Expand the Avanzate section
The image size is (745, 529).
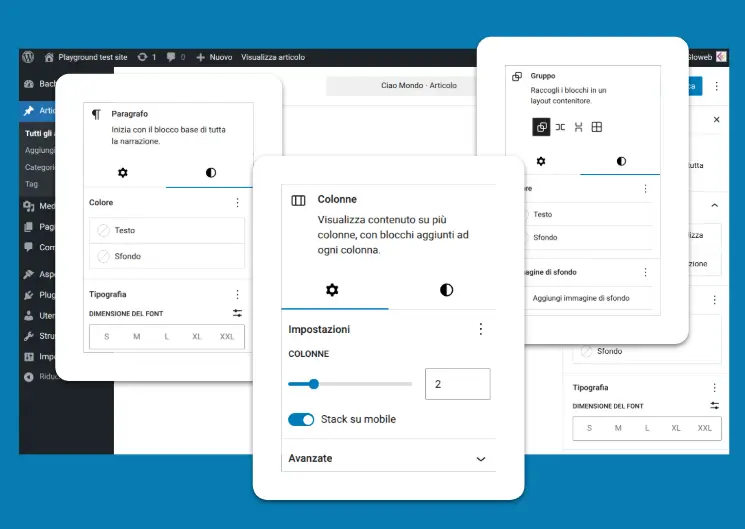(480, 459)
